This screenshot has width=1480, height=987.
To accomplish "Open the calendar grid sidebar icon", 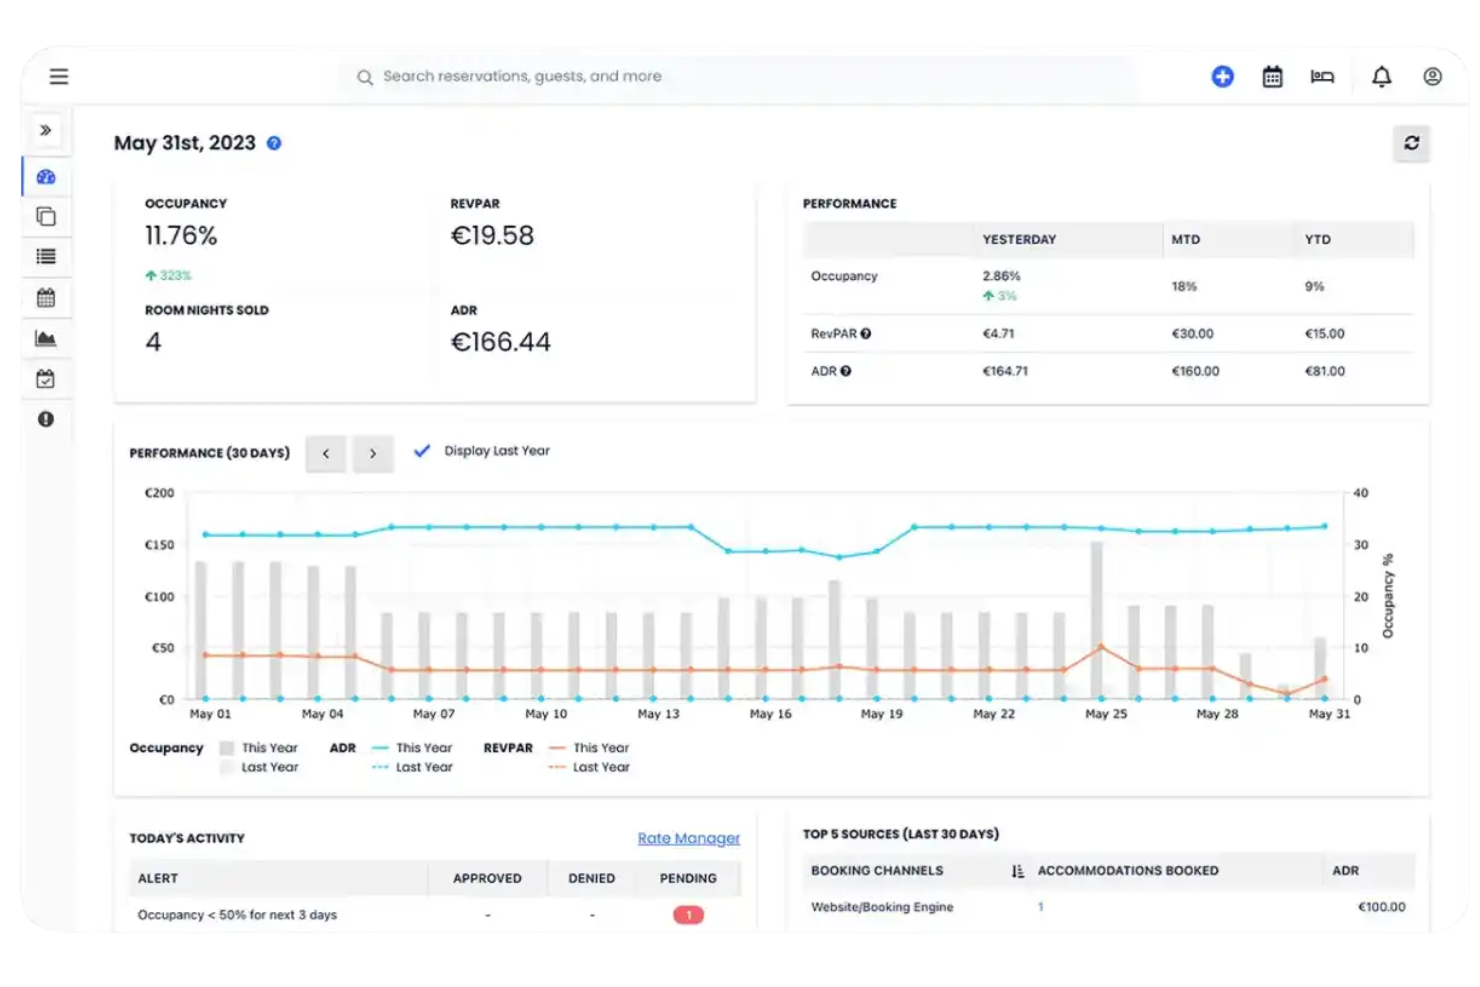I will point(46,297).
